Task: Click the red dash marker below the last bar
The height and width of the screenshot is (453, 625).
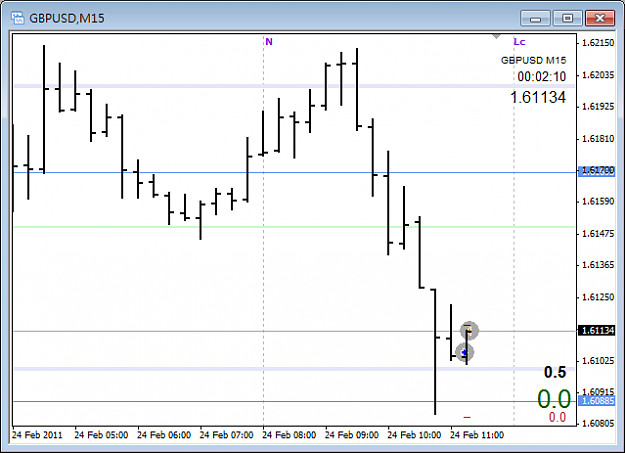Action: [x=467, y=417]
